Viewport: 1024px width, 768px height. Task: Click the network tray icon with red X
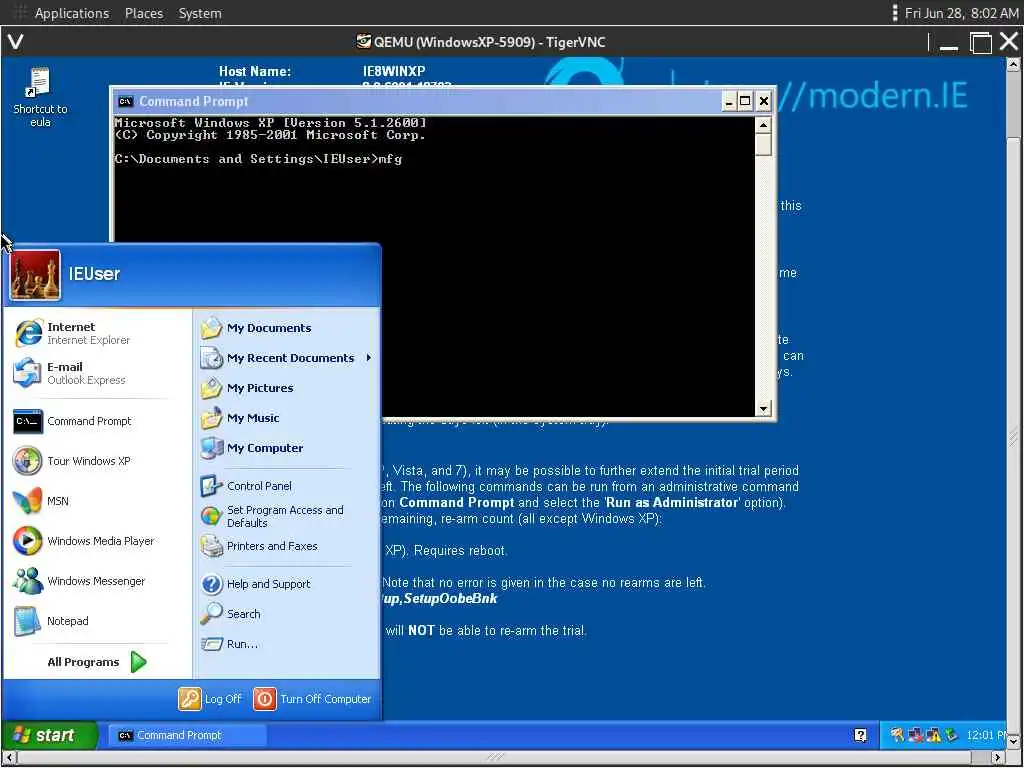coord(915,735)
